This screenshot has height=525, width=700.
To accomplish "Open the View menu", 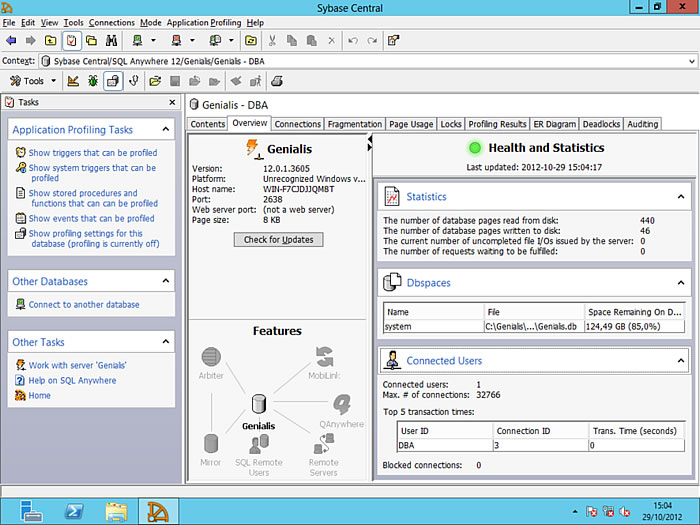I will [x=49, y=22].
